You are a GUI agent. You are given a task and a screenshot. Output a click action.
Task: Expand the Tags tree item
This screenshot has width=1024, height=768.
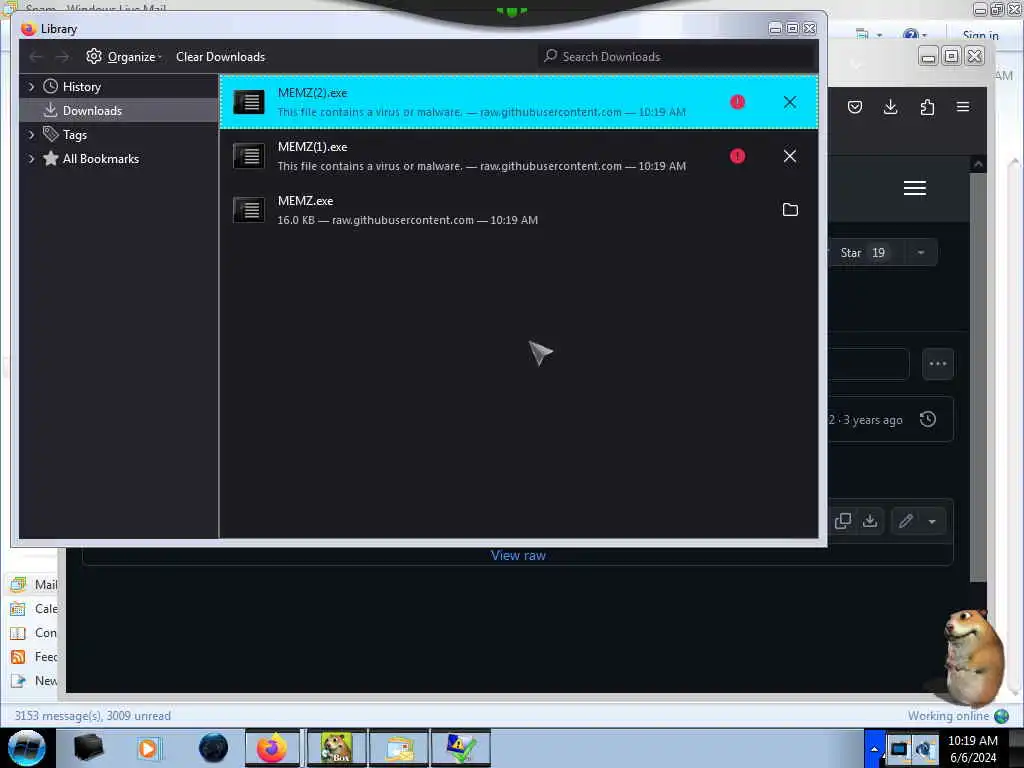click(31, 135)
